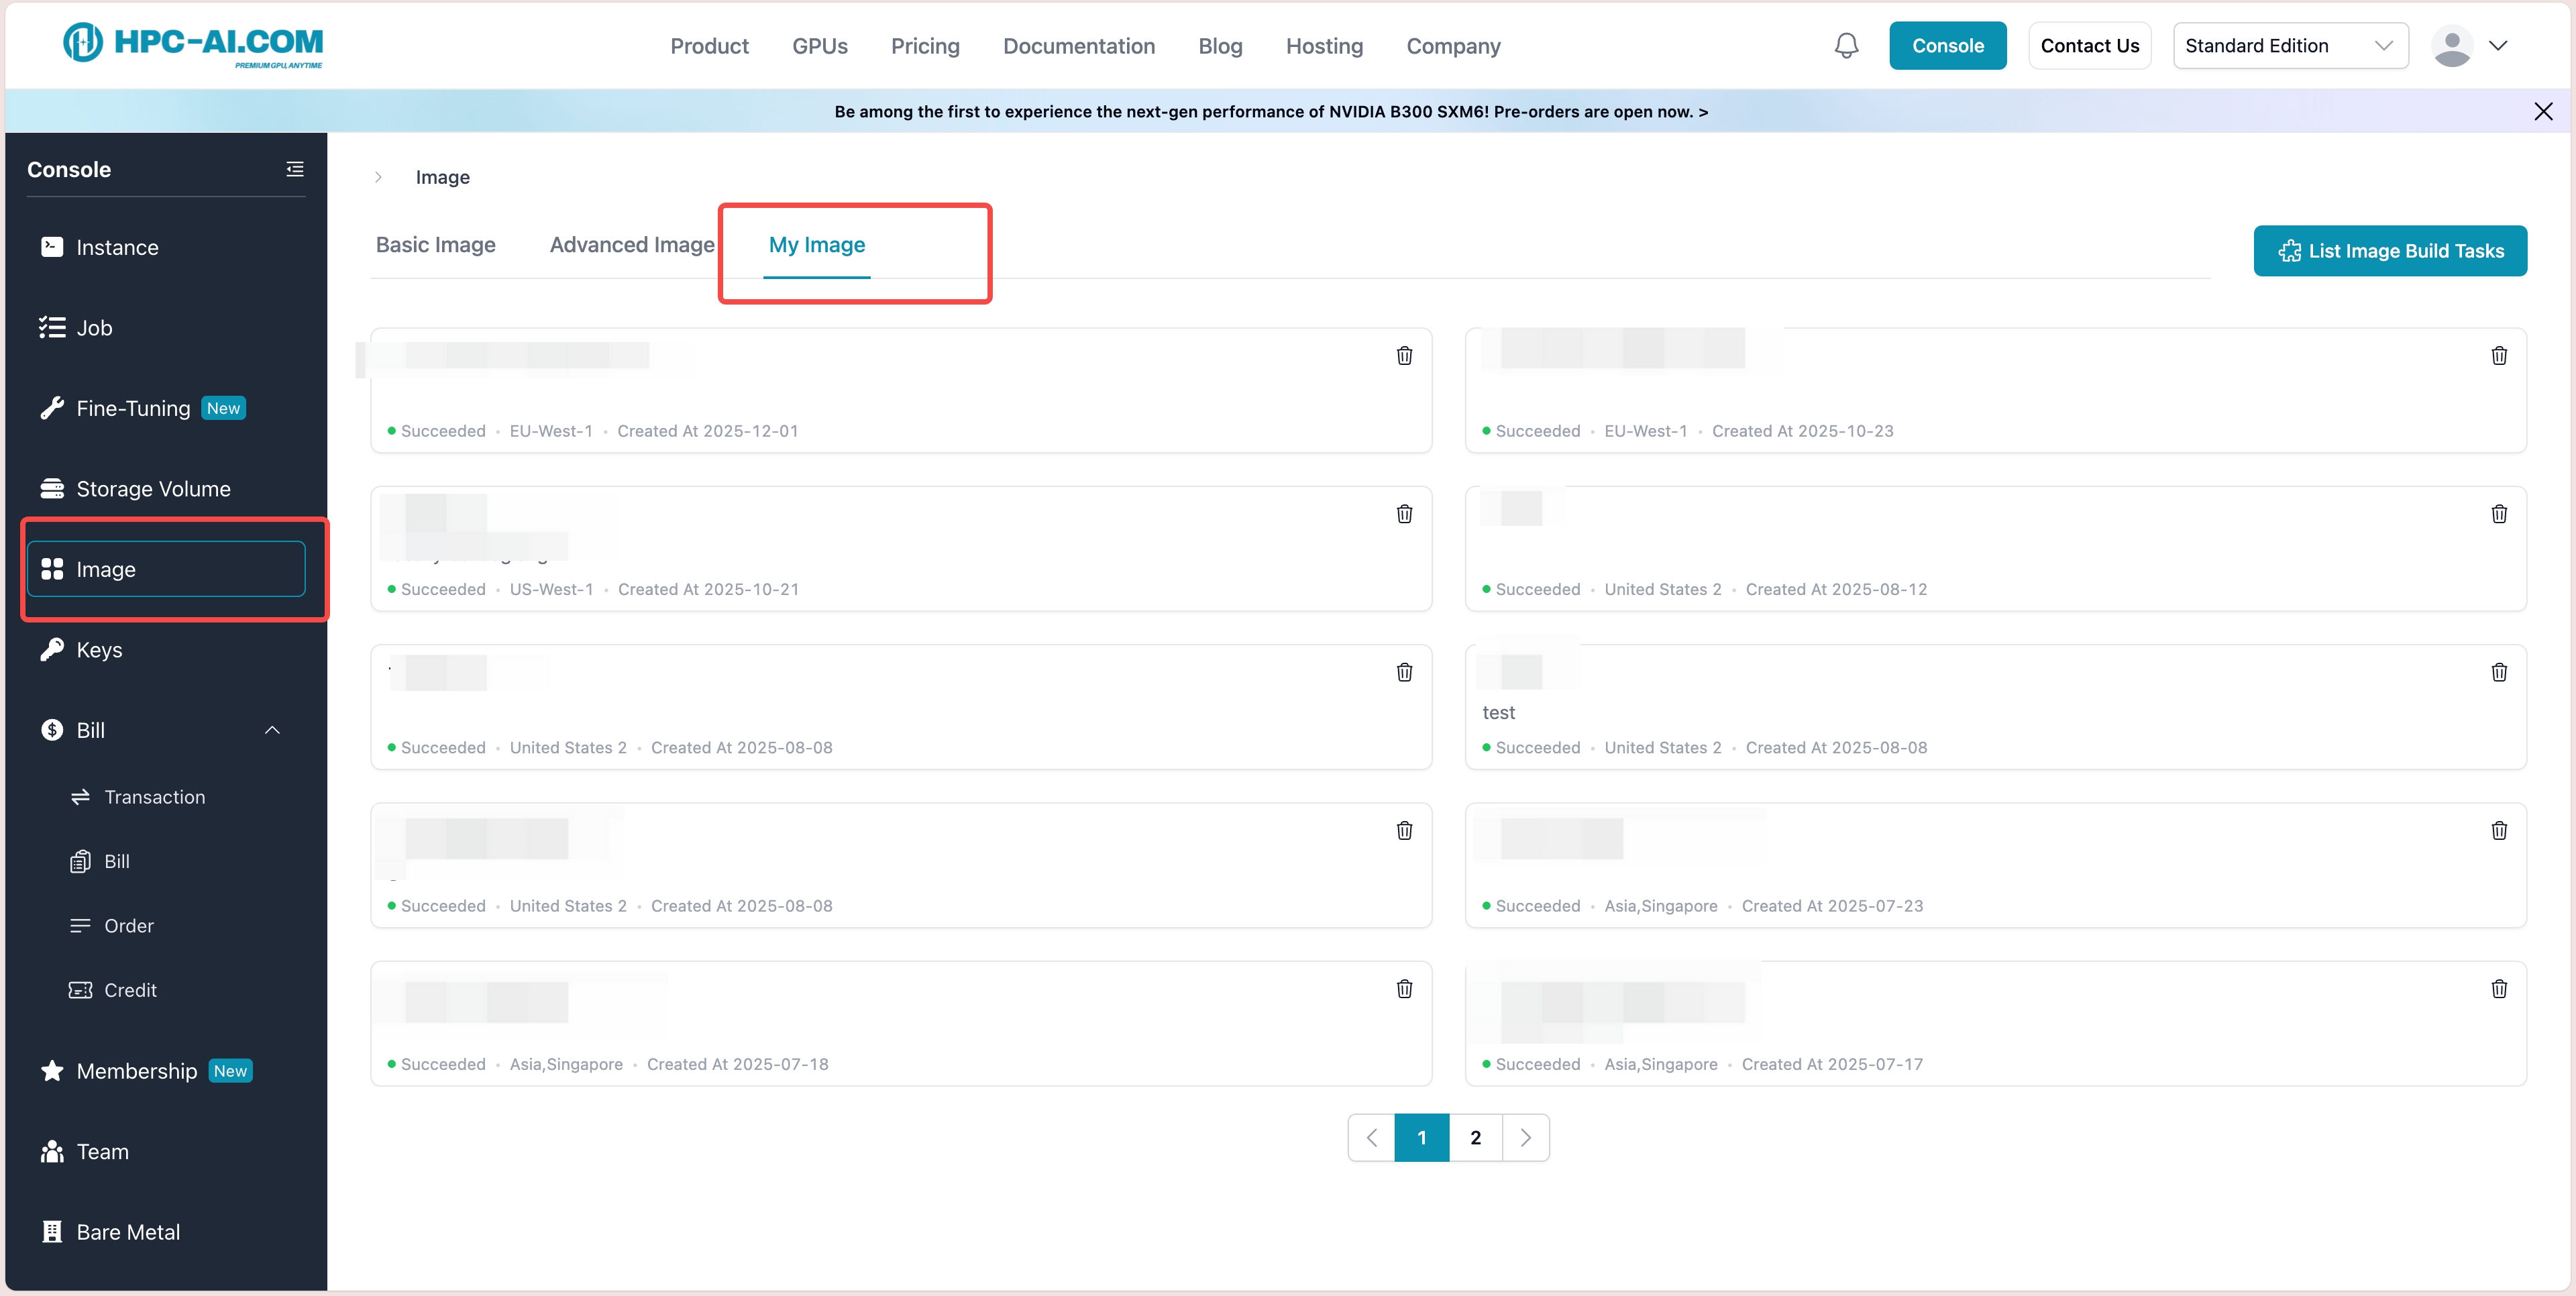Open the Team page
Image resolution: width=2576 pixels, height=1296 pixels.
point(102,1152)
